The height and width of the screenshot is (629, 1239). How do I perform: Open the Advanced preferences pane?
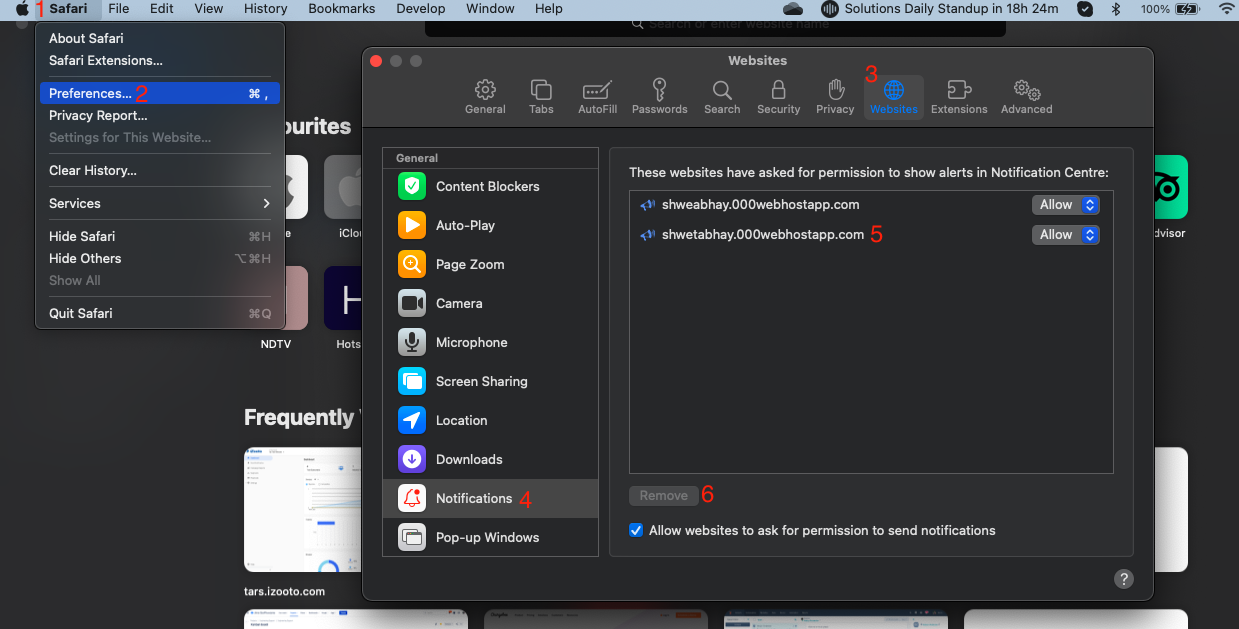click(1027, 97)
